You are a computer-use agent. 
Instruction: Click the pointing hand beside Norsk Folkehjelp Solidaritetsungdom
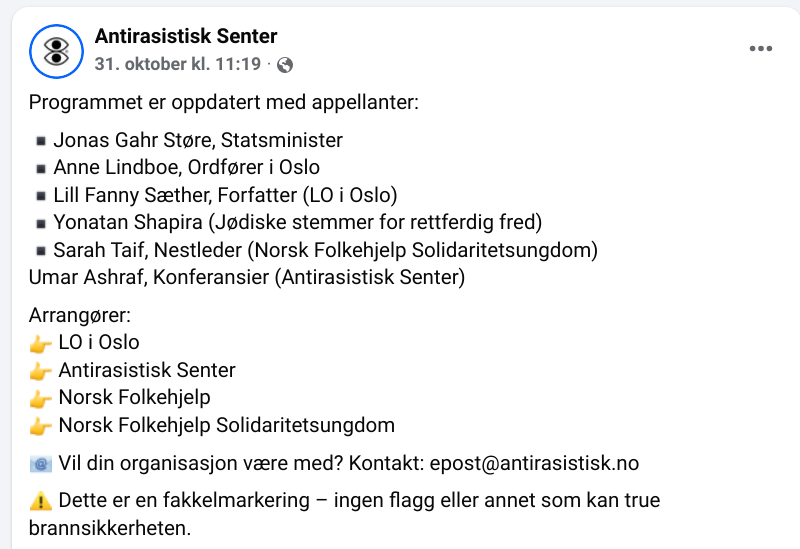[x=40, y=426]
